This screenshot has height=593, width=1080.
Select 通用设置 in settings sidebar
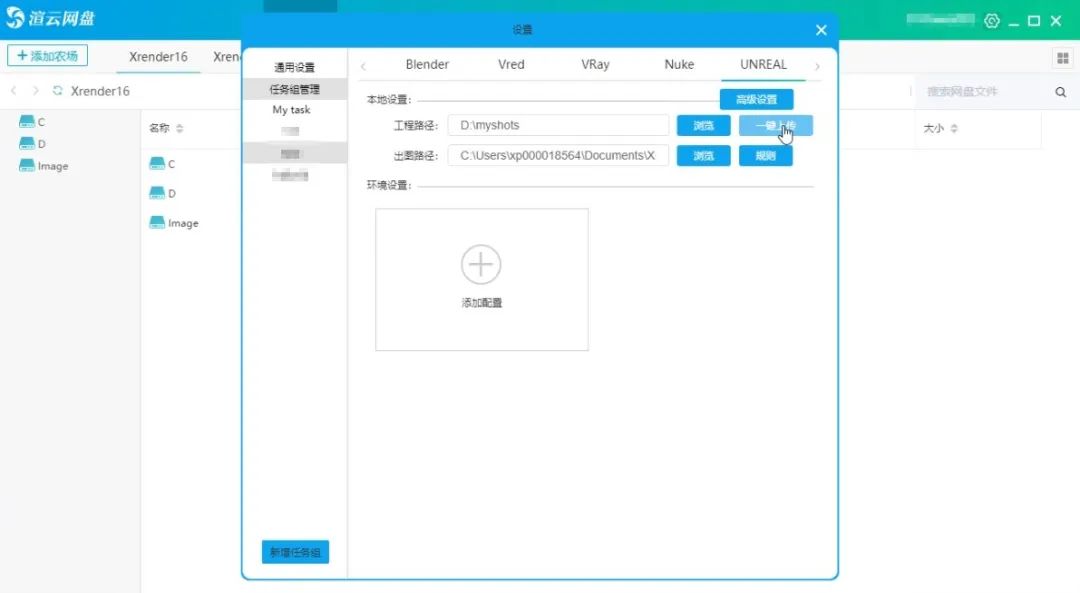(x=294, y=68)
